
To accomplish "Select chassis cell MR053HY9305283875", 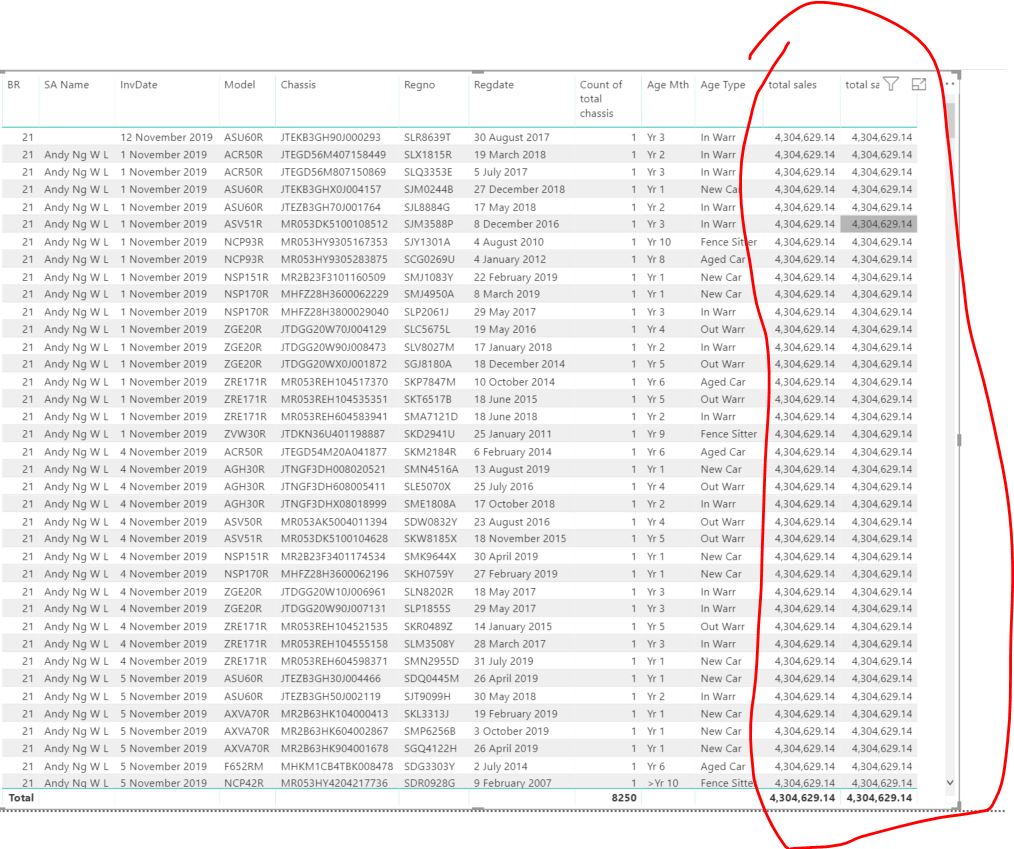I will 334,259.
